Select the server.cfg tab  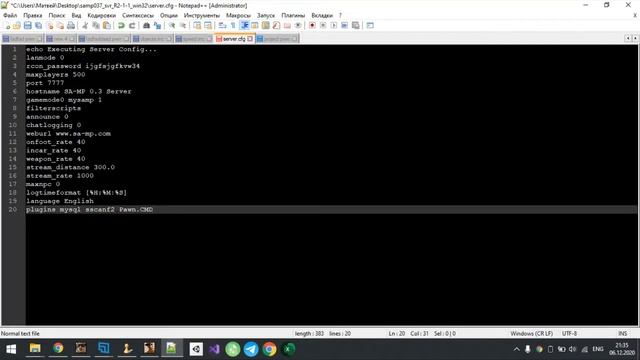point(234,39)
